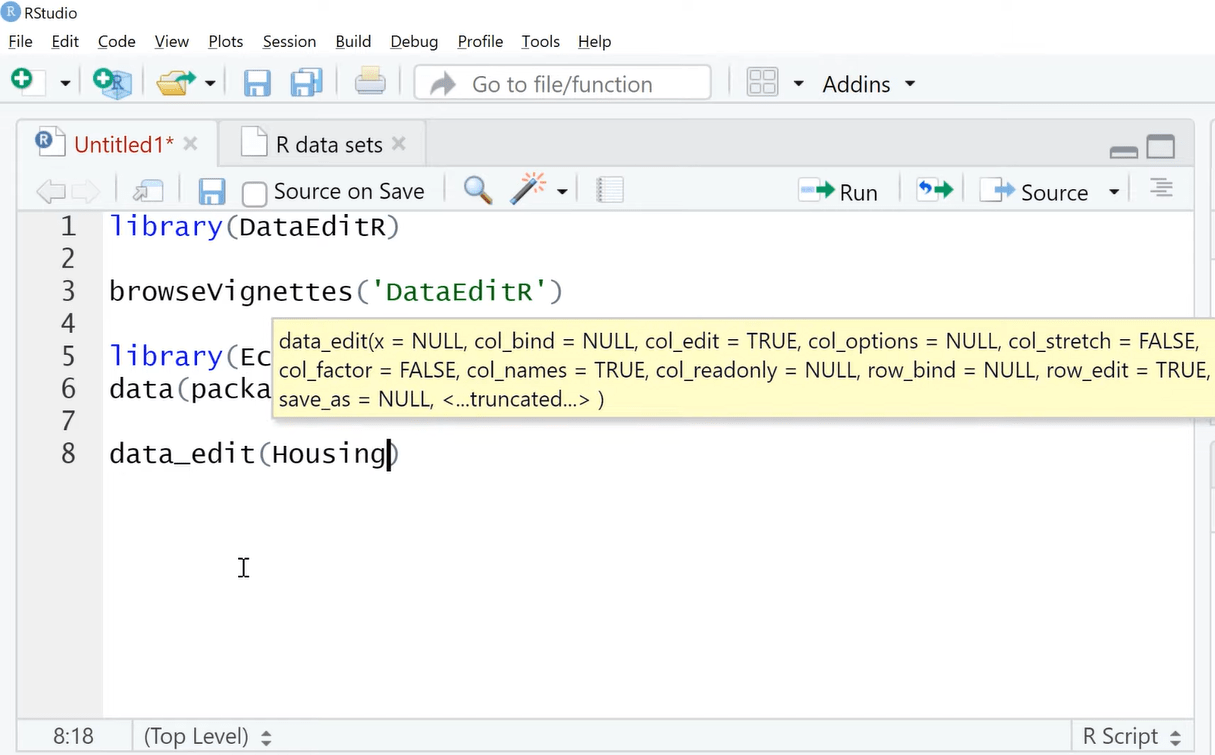
Task: Save script from editor toolbar
Action: click(212, 192)
